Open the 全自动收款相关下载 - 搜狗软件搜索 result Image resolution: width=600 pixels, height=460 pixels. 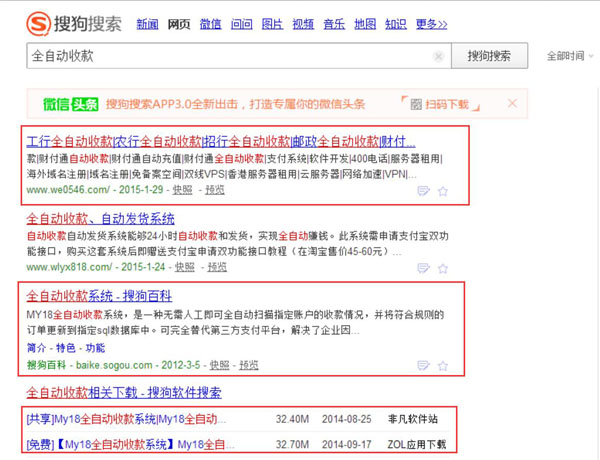124,393
